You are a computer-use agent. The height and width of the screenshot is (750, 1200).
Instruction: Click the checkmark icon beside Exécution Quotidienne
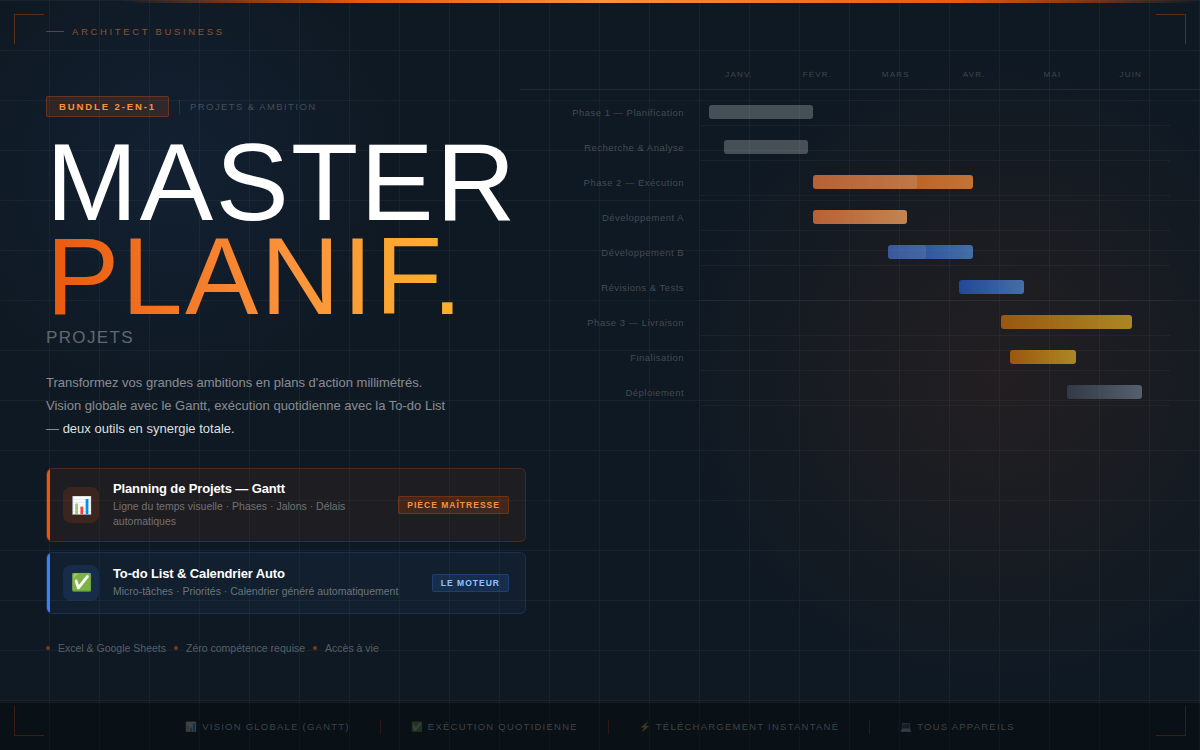[417, 727]
